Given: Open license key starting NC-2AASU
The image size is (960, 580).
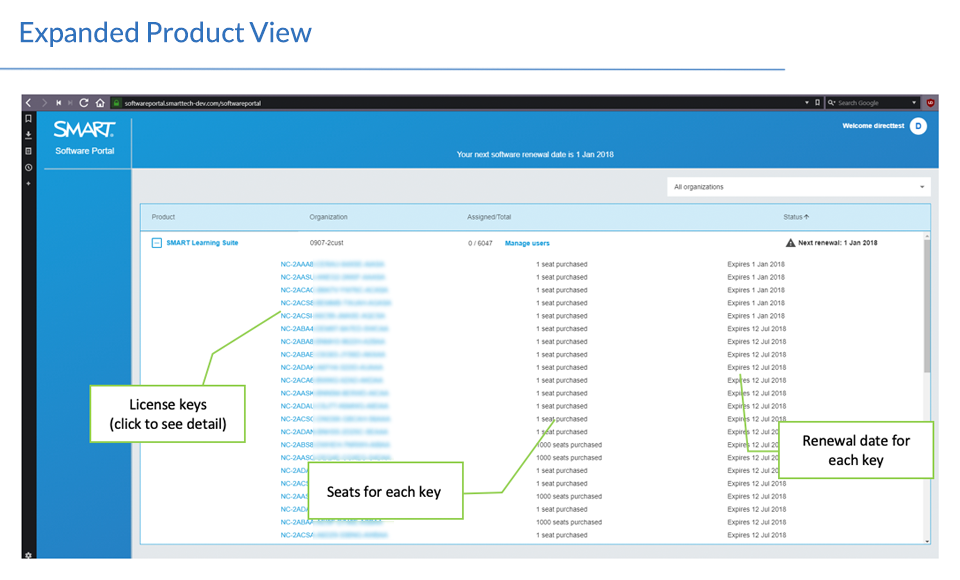Looking at the screenshot, I should click(x=332, y=277).
